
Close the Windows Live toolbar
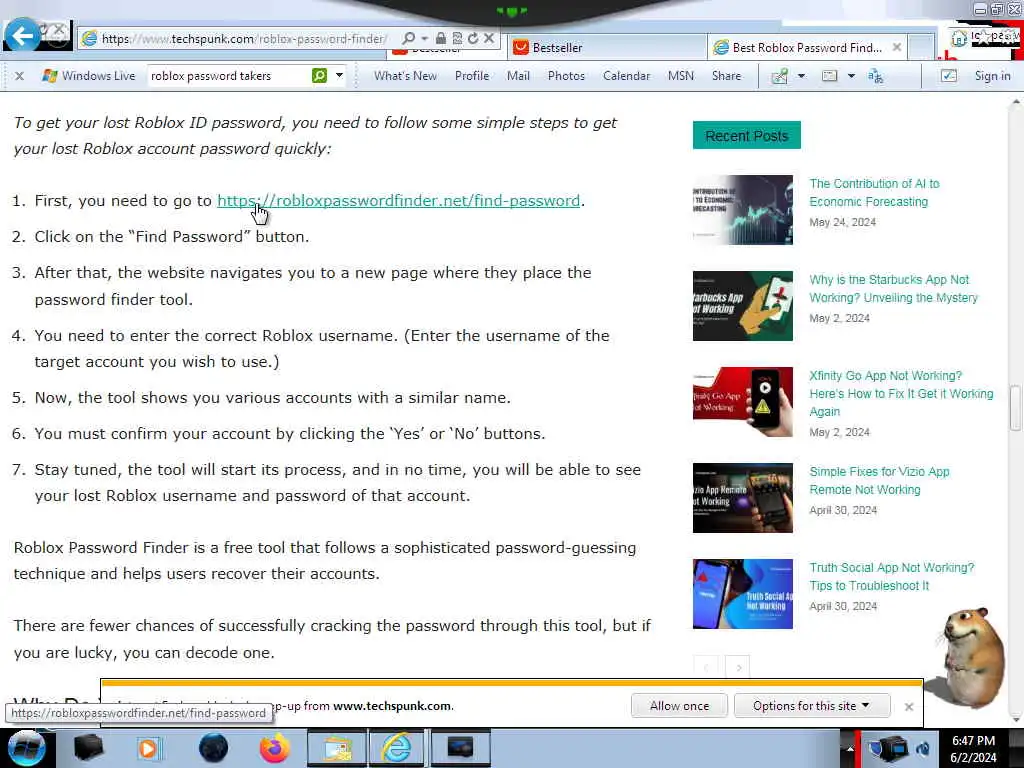20,76
